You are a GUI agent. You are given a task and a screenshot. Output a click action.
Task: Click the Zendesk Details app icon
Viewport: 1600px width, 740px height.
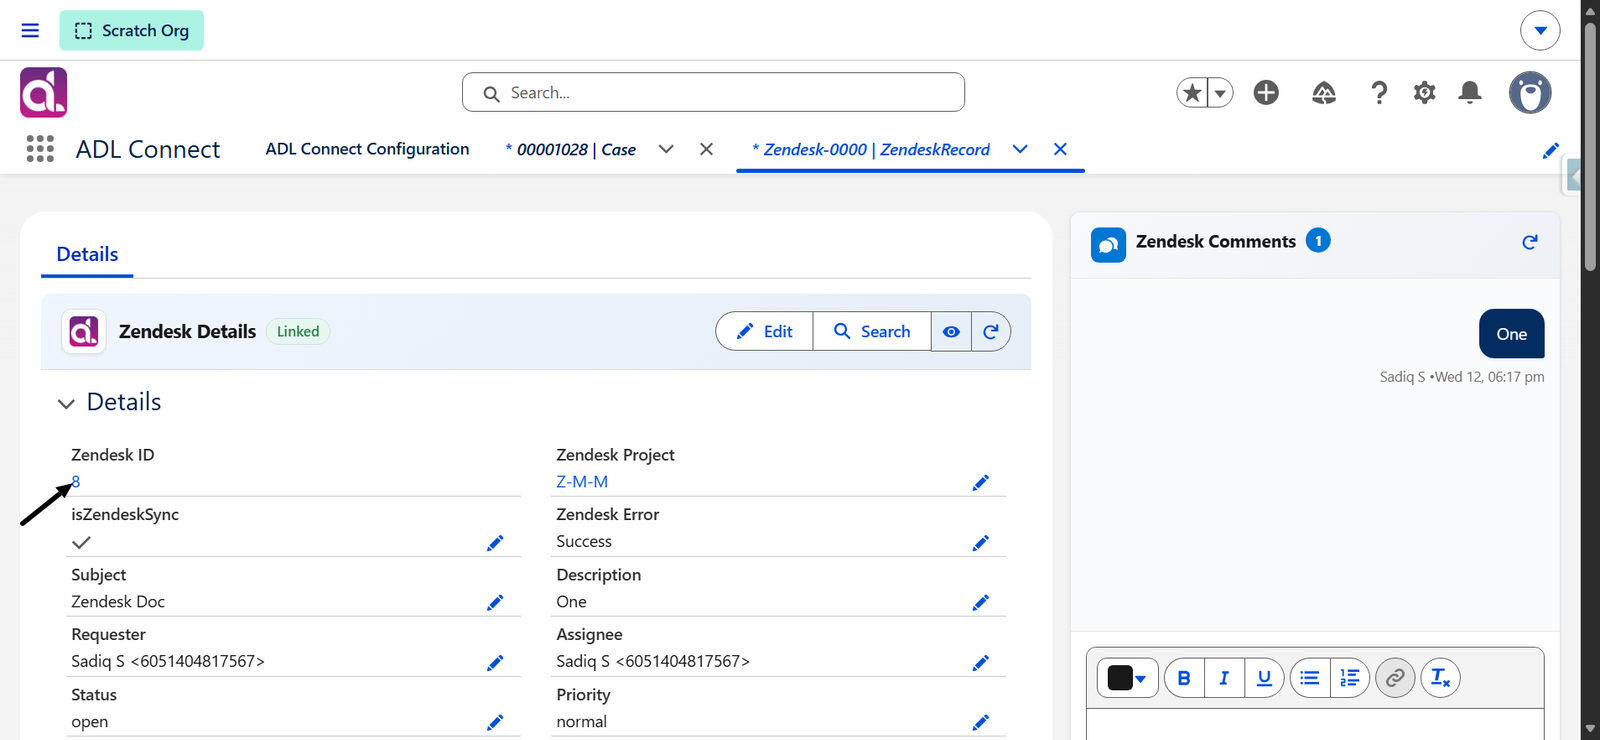[84, 331]
